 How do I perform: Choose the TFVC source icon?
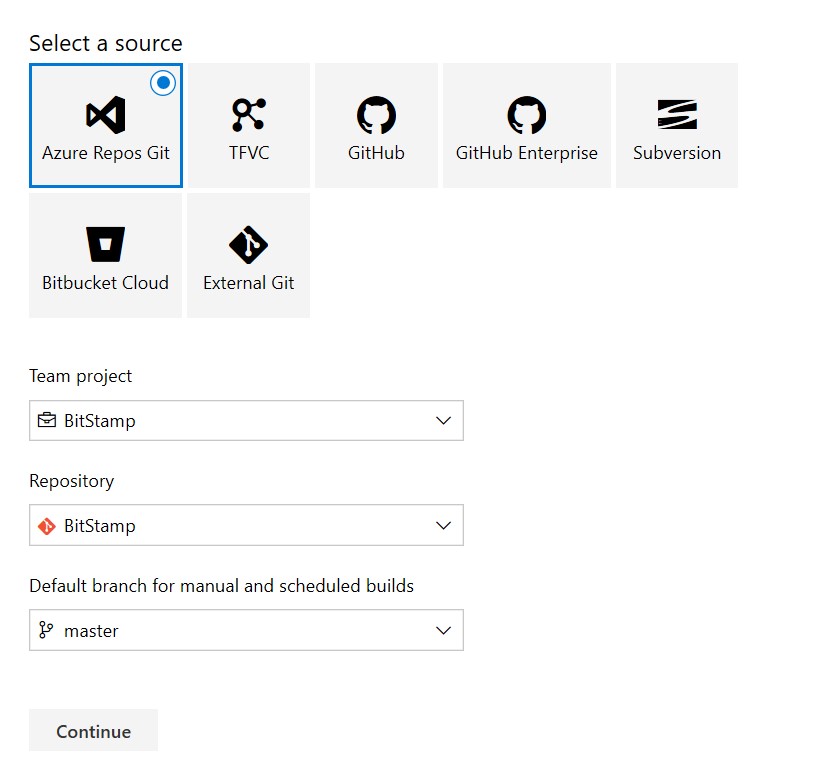249,115
